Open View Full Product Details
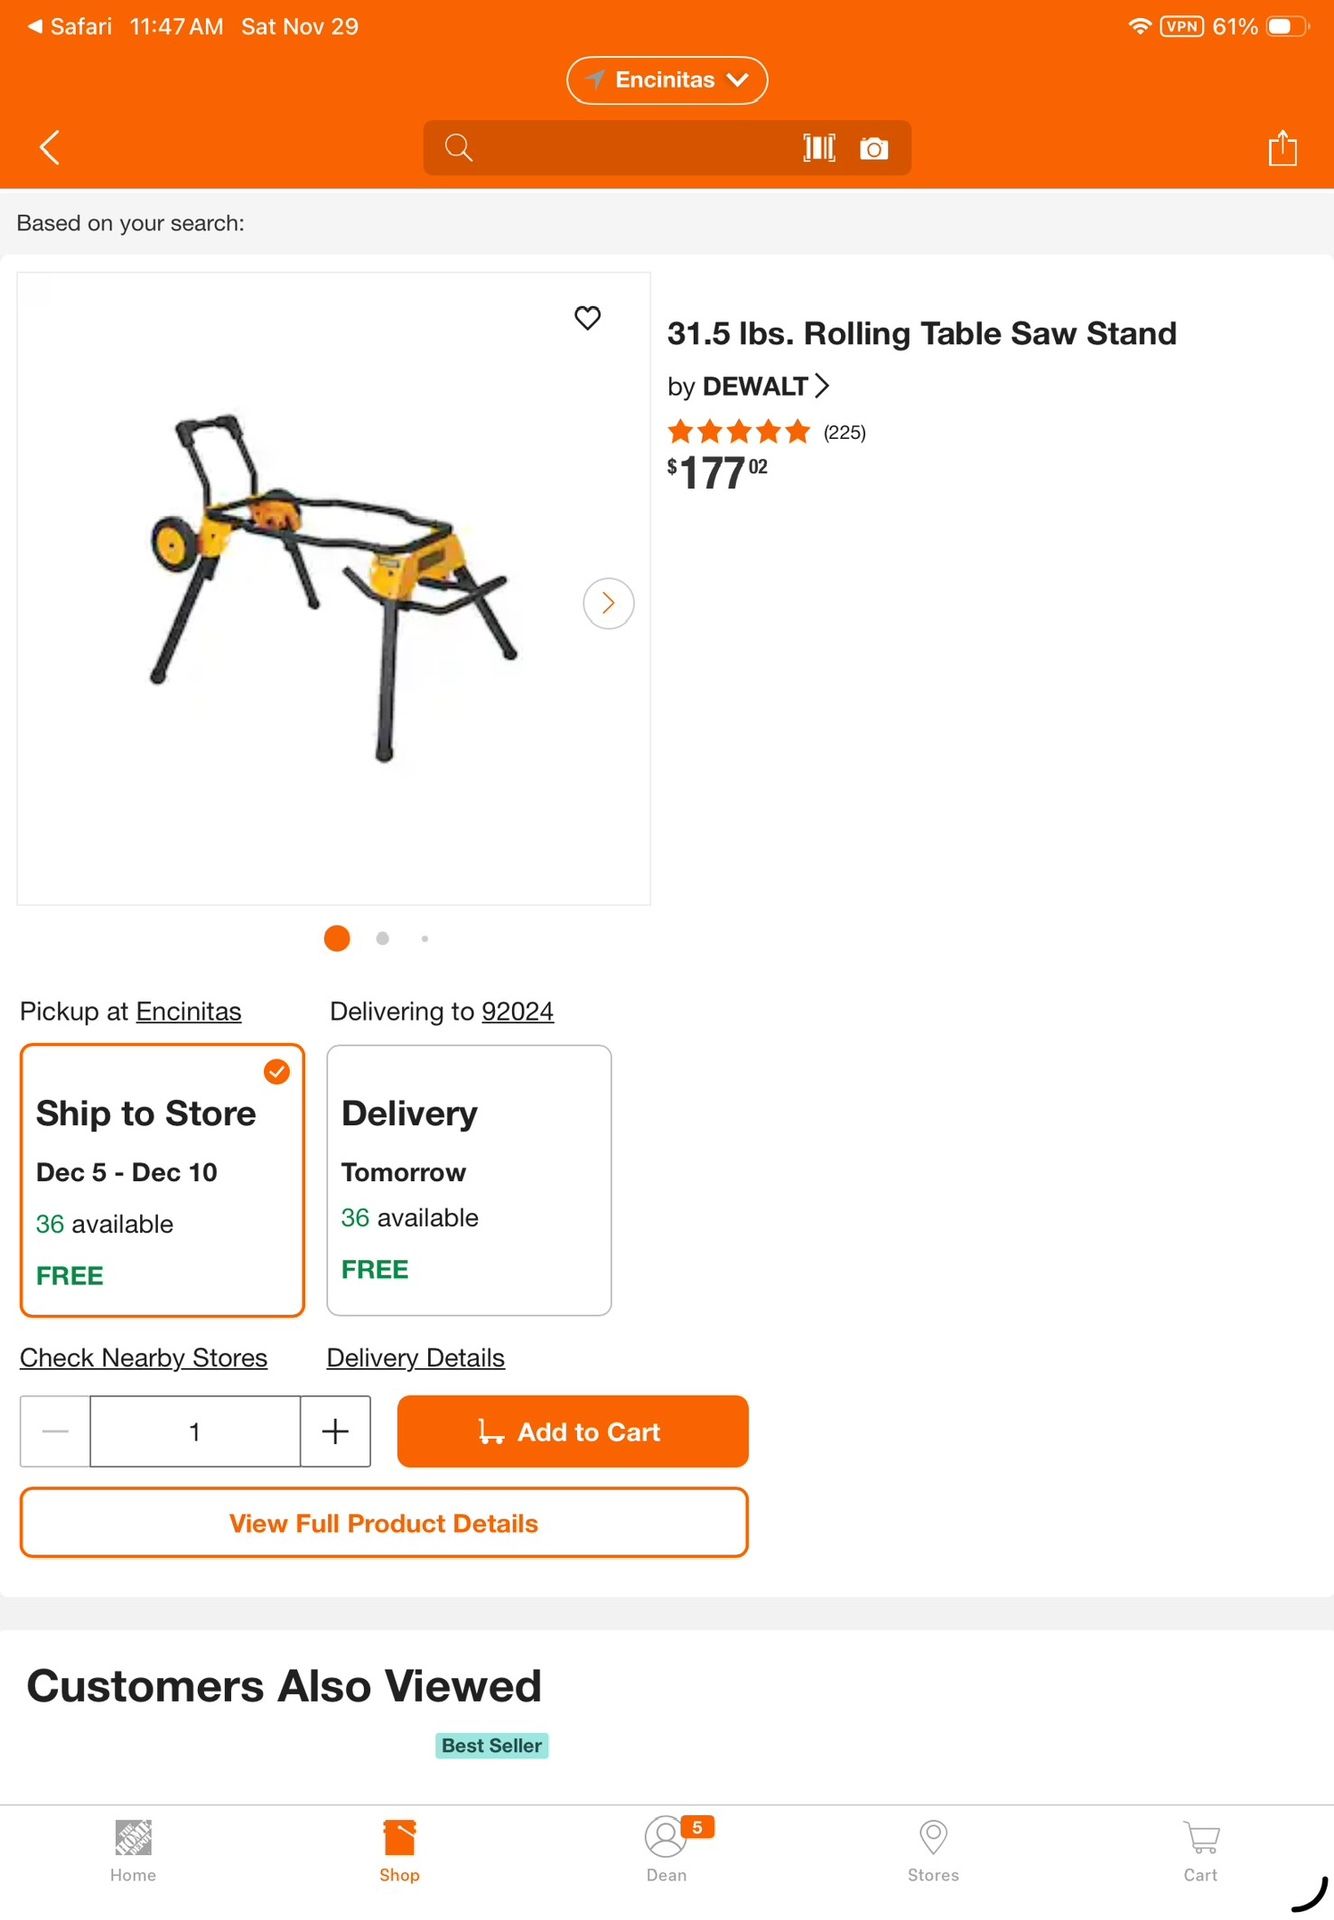 coord(384,1522)
